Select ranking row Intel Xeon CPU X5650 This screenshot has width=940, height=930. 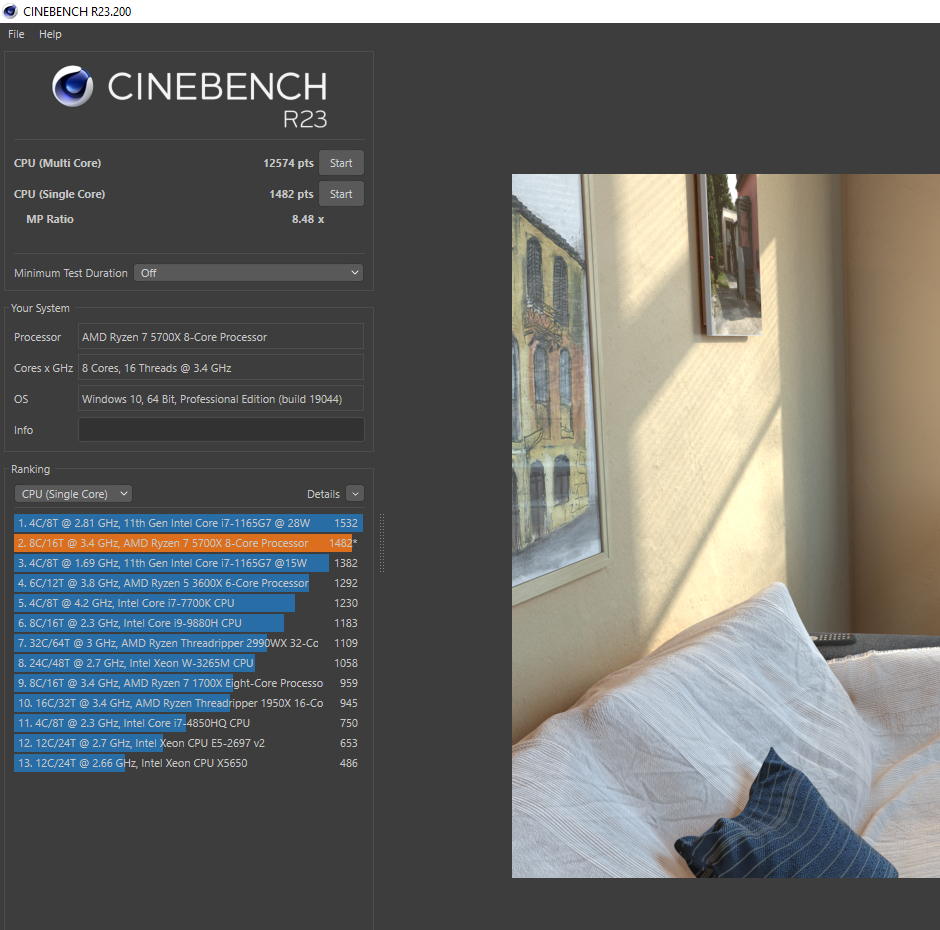tap(188, 763)
